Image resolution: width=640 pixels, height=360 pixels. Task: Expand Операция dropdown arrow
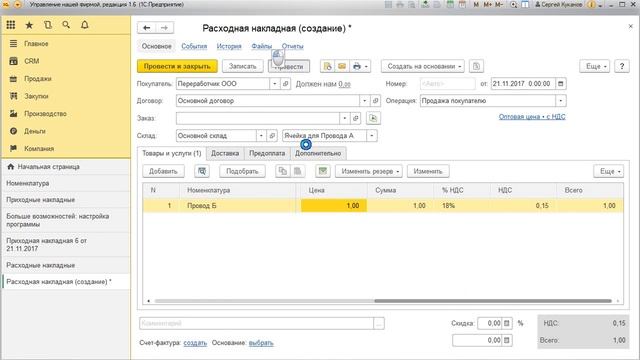click(x=561, y=101)
